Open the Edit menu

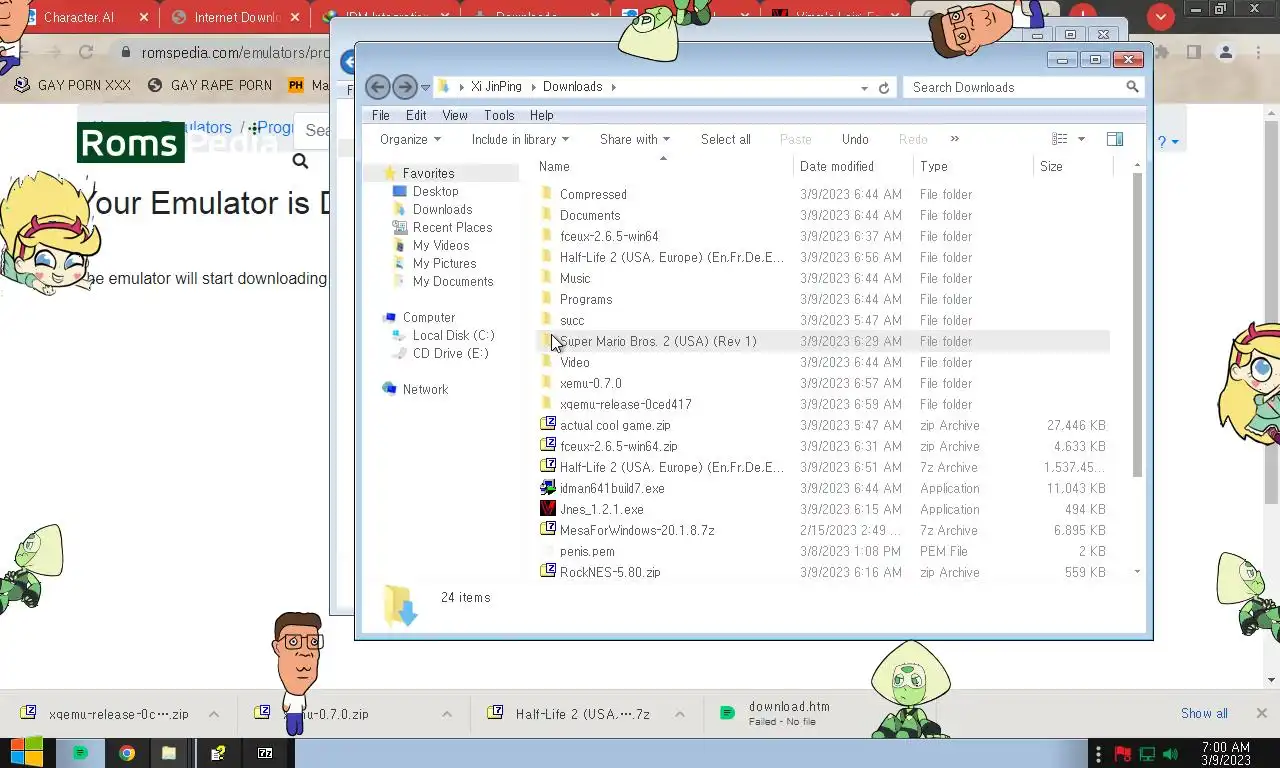(x=416, y=115)
